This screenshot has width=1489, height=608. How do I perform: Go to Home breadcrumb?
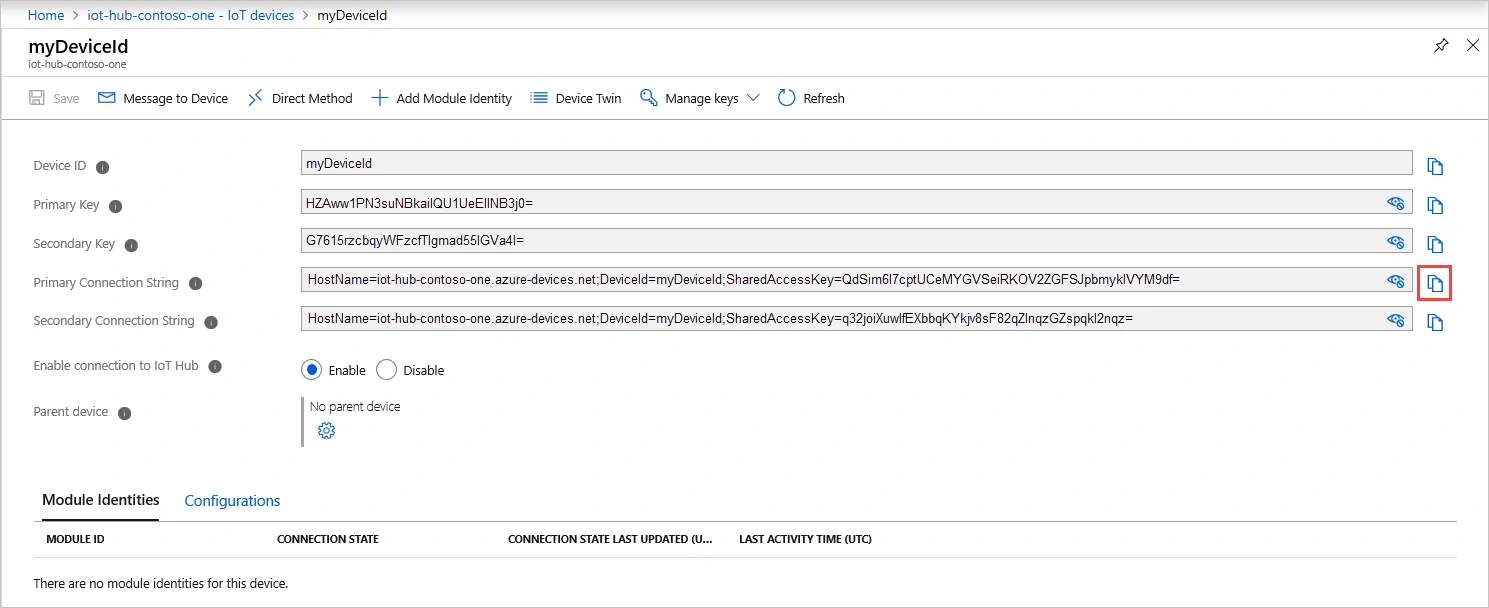(x=46, y=15)
